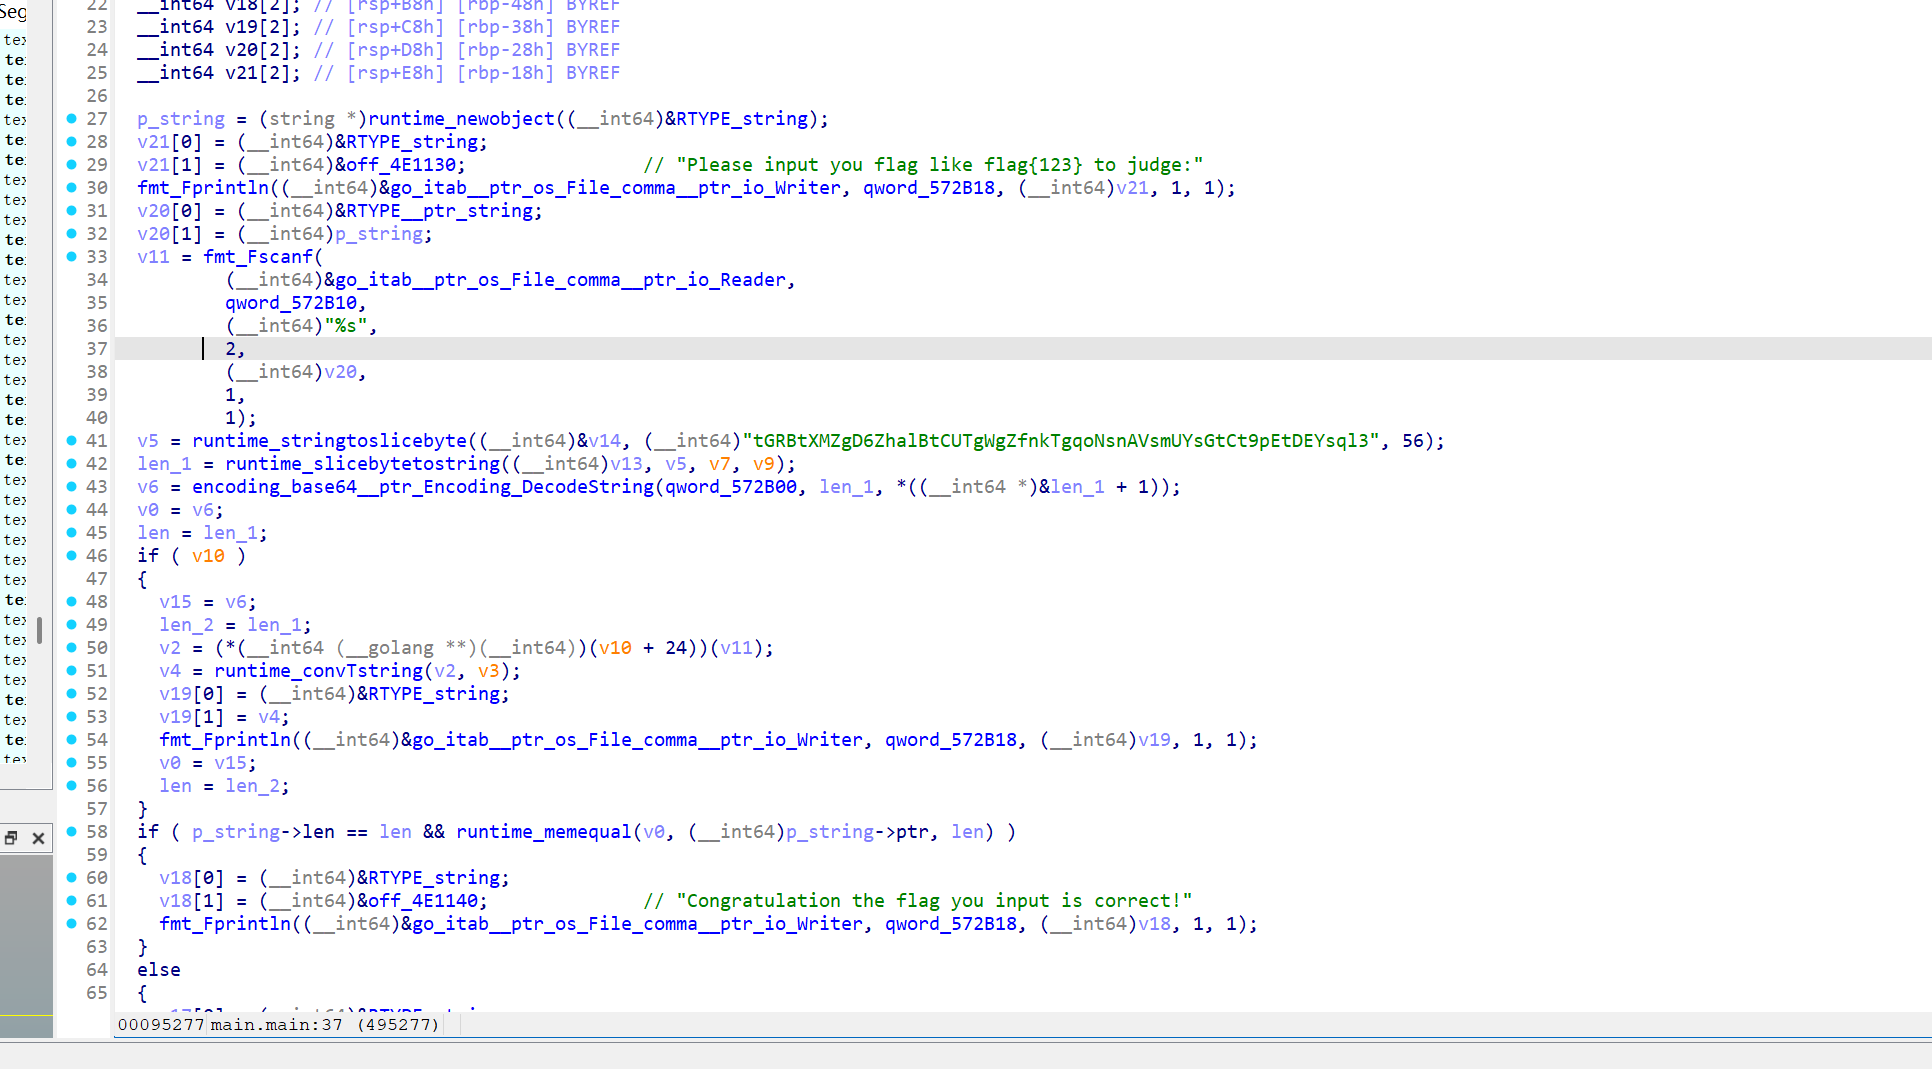Click the float/undock panel icon

(x=11, y=838)
